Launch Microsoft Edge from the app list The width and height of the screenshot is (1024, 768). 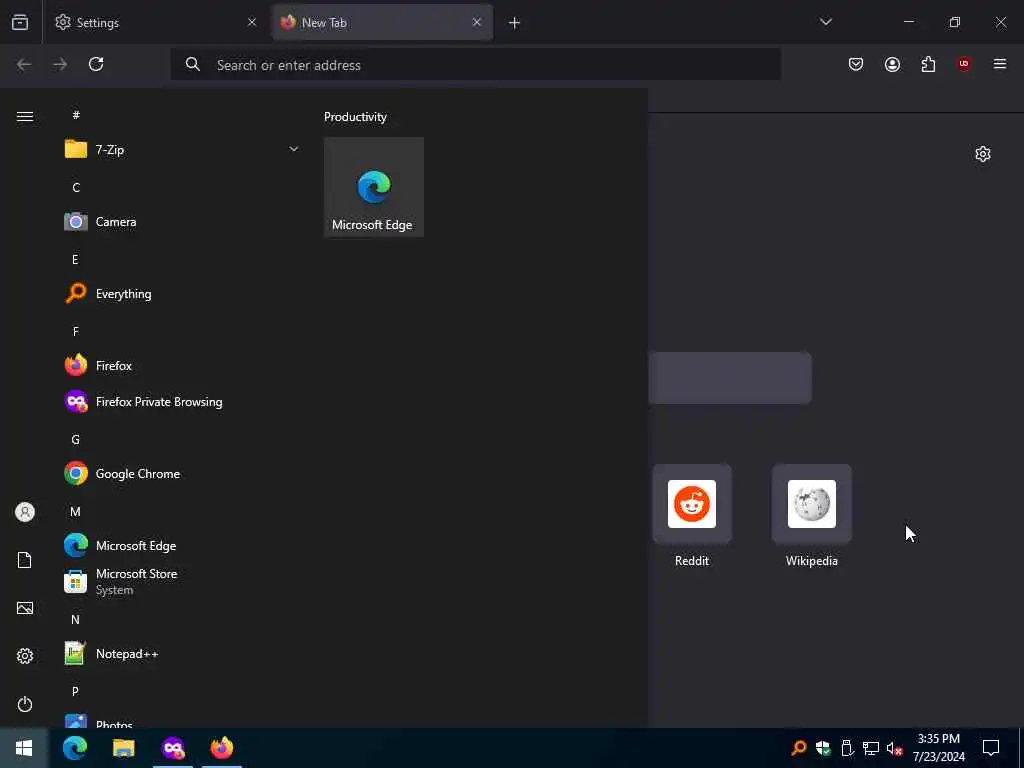183,545
